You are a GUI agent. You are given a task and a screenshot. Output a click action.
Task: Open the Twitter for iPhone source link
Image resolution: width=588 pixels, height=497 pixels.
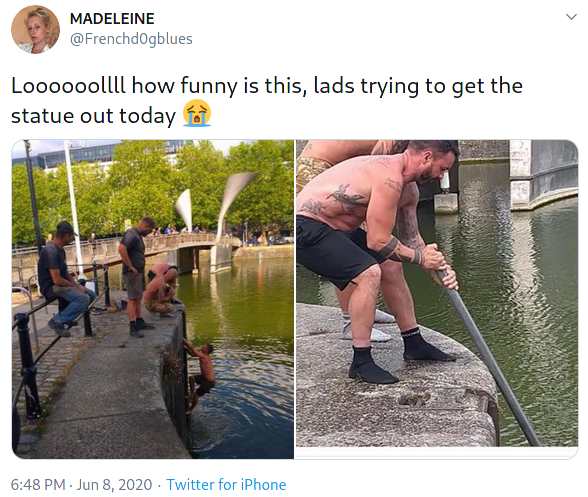(226, 484)
